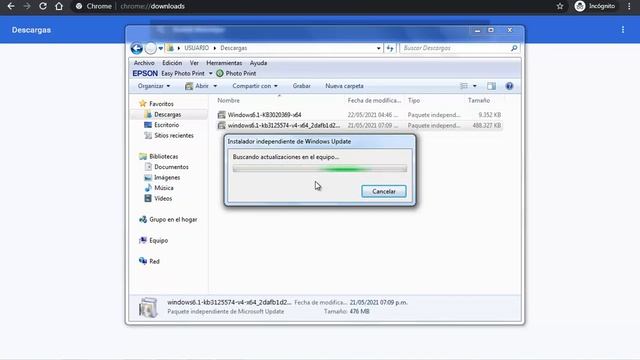Expand address bar history dropdown

pyautogui.click(x=378, y=48)
